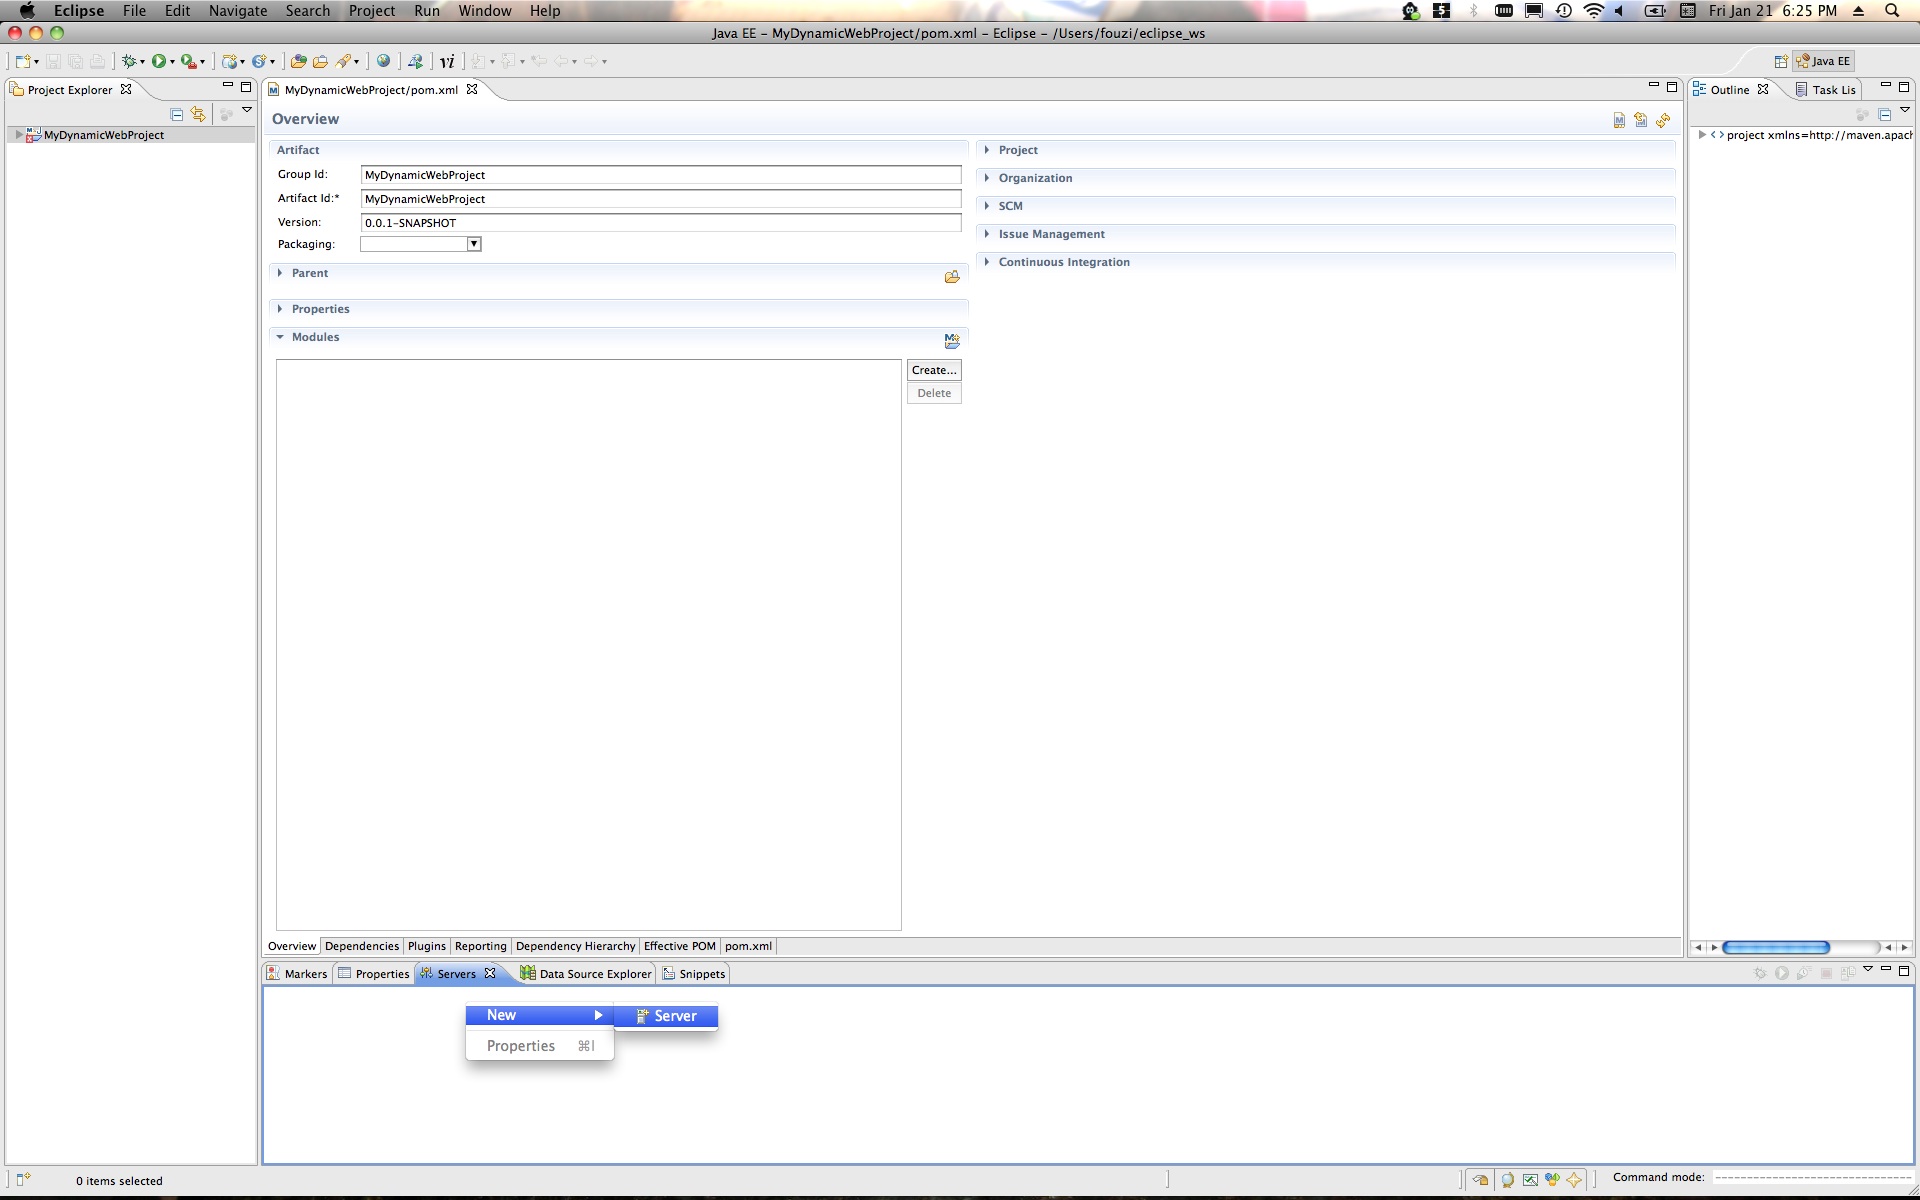The height and width of the screenshot is (1200, 1920).
Task: Expand the Issue Management section
Action: 987,234
